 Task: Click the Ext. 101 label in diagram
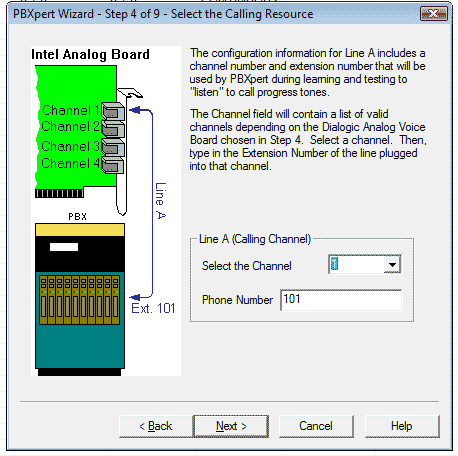click(x=153, y=308)
